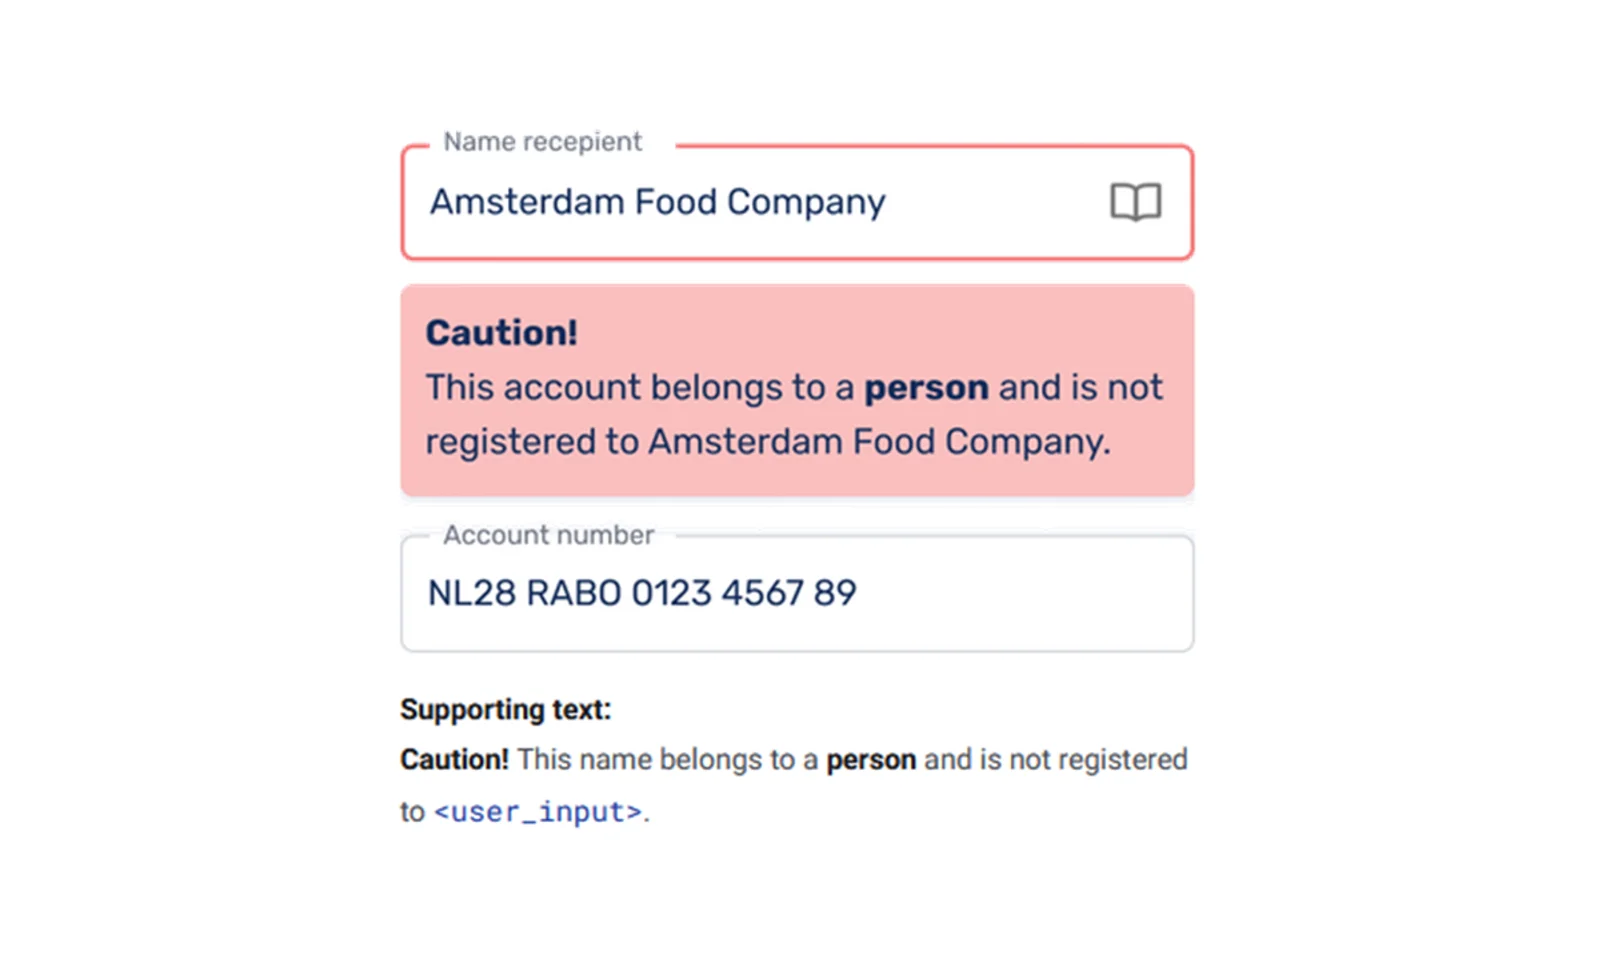Click "Amsterdam Food Company." inside the red alert

coord(879,441)
